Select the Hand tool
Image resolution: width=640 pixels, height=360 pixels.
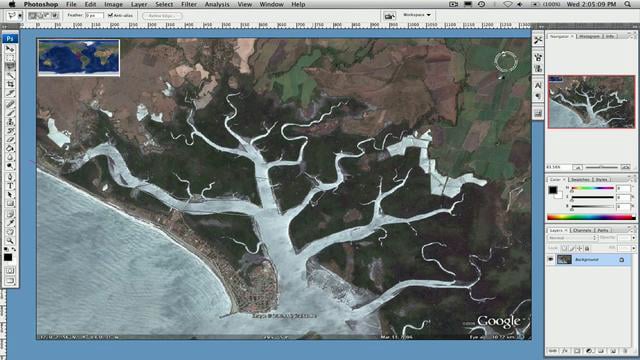(10, 232)
